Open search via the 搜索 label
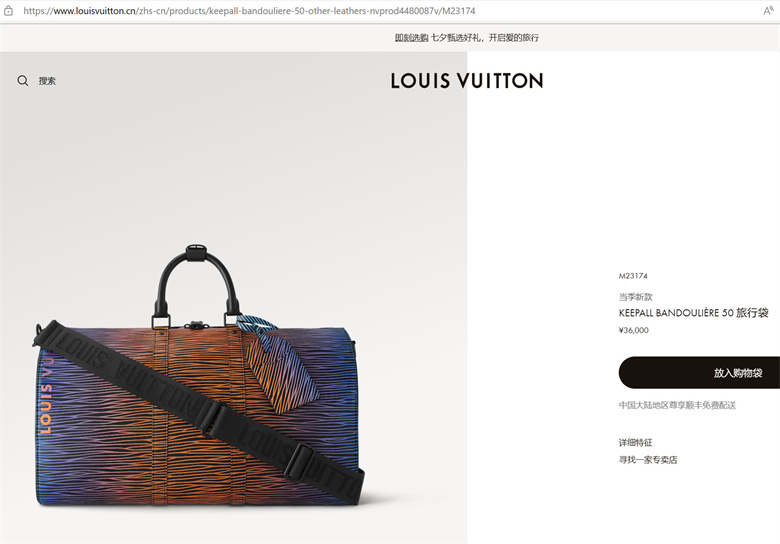 pyautogui.click(x=47, y=81)
